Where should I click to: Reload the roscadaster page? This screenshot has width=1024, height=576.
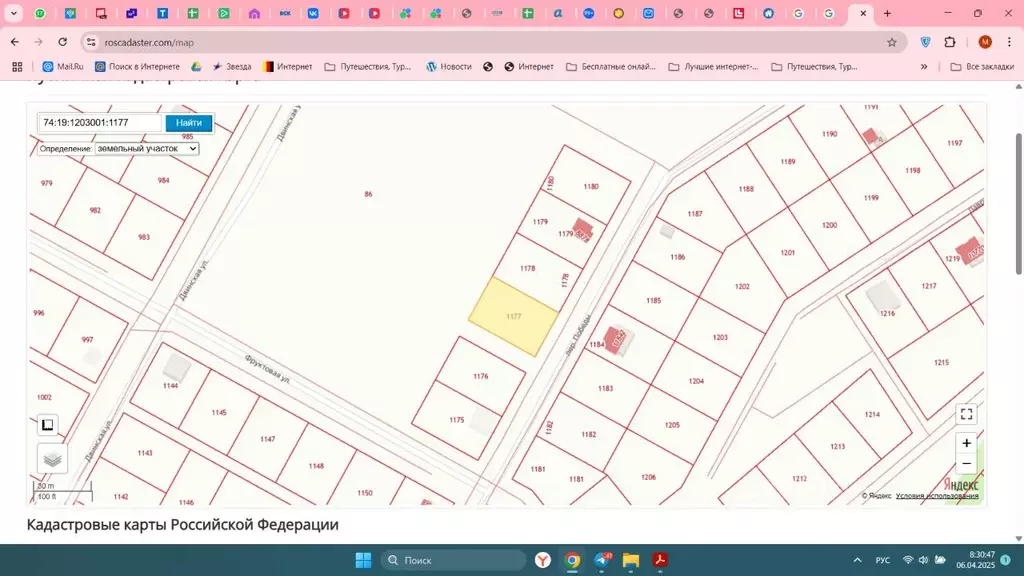(63, 42)
